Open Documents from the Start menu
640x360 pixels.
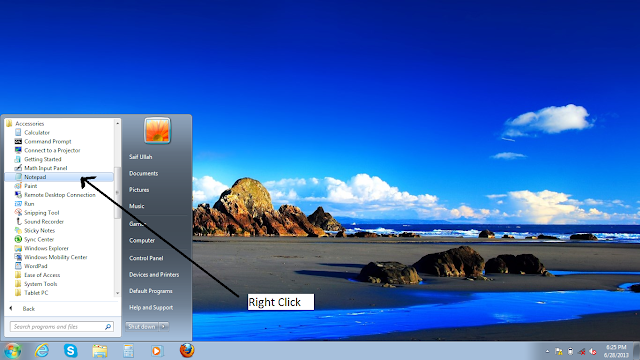click(x=143, y=173)
